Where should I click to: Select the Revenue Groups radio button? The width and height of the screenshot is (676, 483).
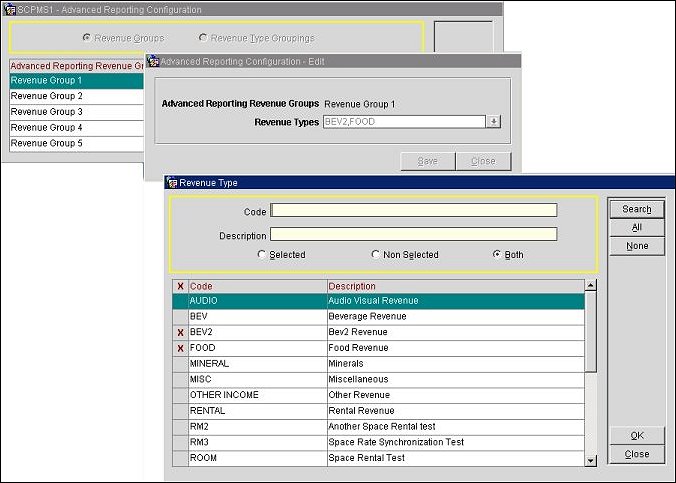pos(88,38)
